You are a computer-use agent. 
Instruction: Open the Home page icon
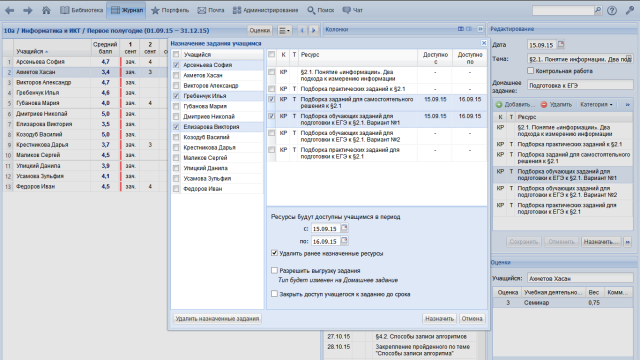point(46,10)
